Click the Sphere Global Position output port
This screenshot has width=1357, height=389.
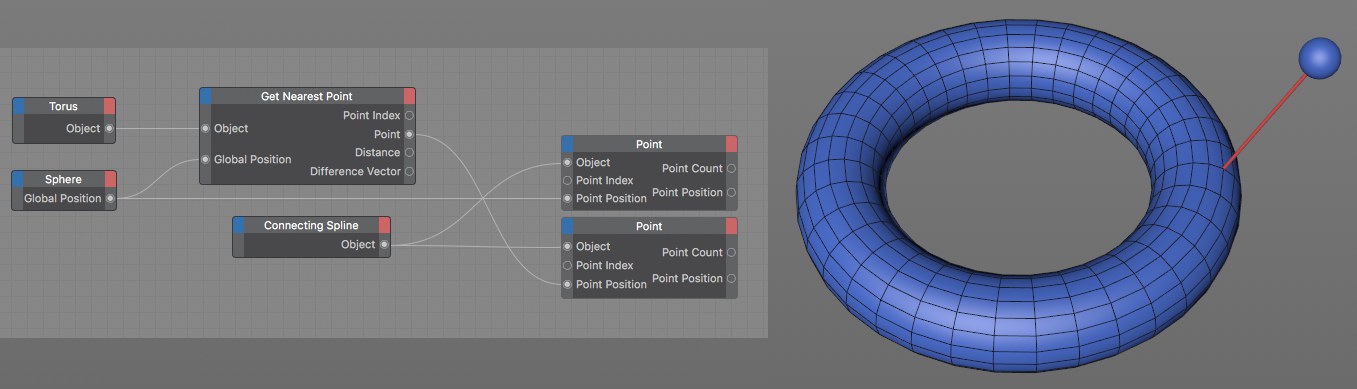coord(109,198)
